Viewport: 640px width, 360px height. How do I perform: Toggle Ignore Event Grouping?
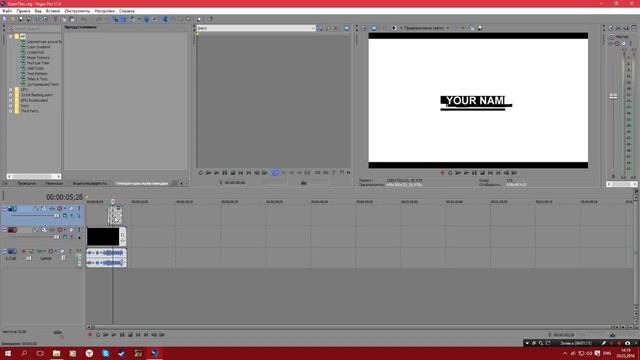(x=155, y=19)
